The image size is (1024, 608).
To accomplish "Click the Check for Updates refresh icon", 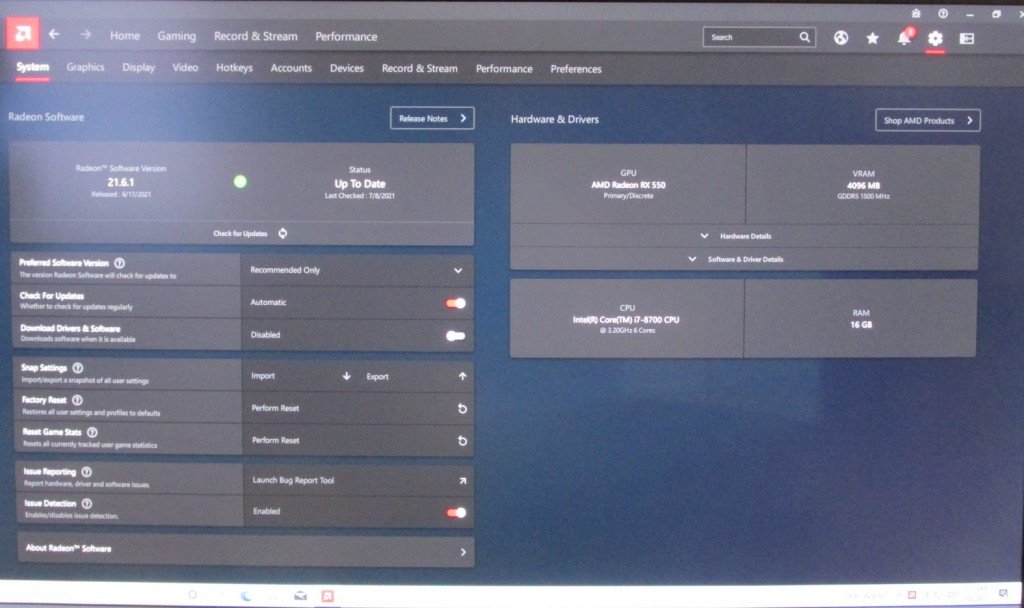I will (x=283, y=233).
